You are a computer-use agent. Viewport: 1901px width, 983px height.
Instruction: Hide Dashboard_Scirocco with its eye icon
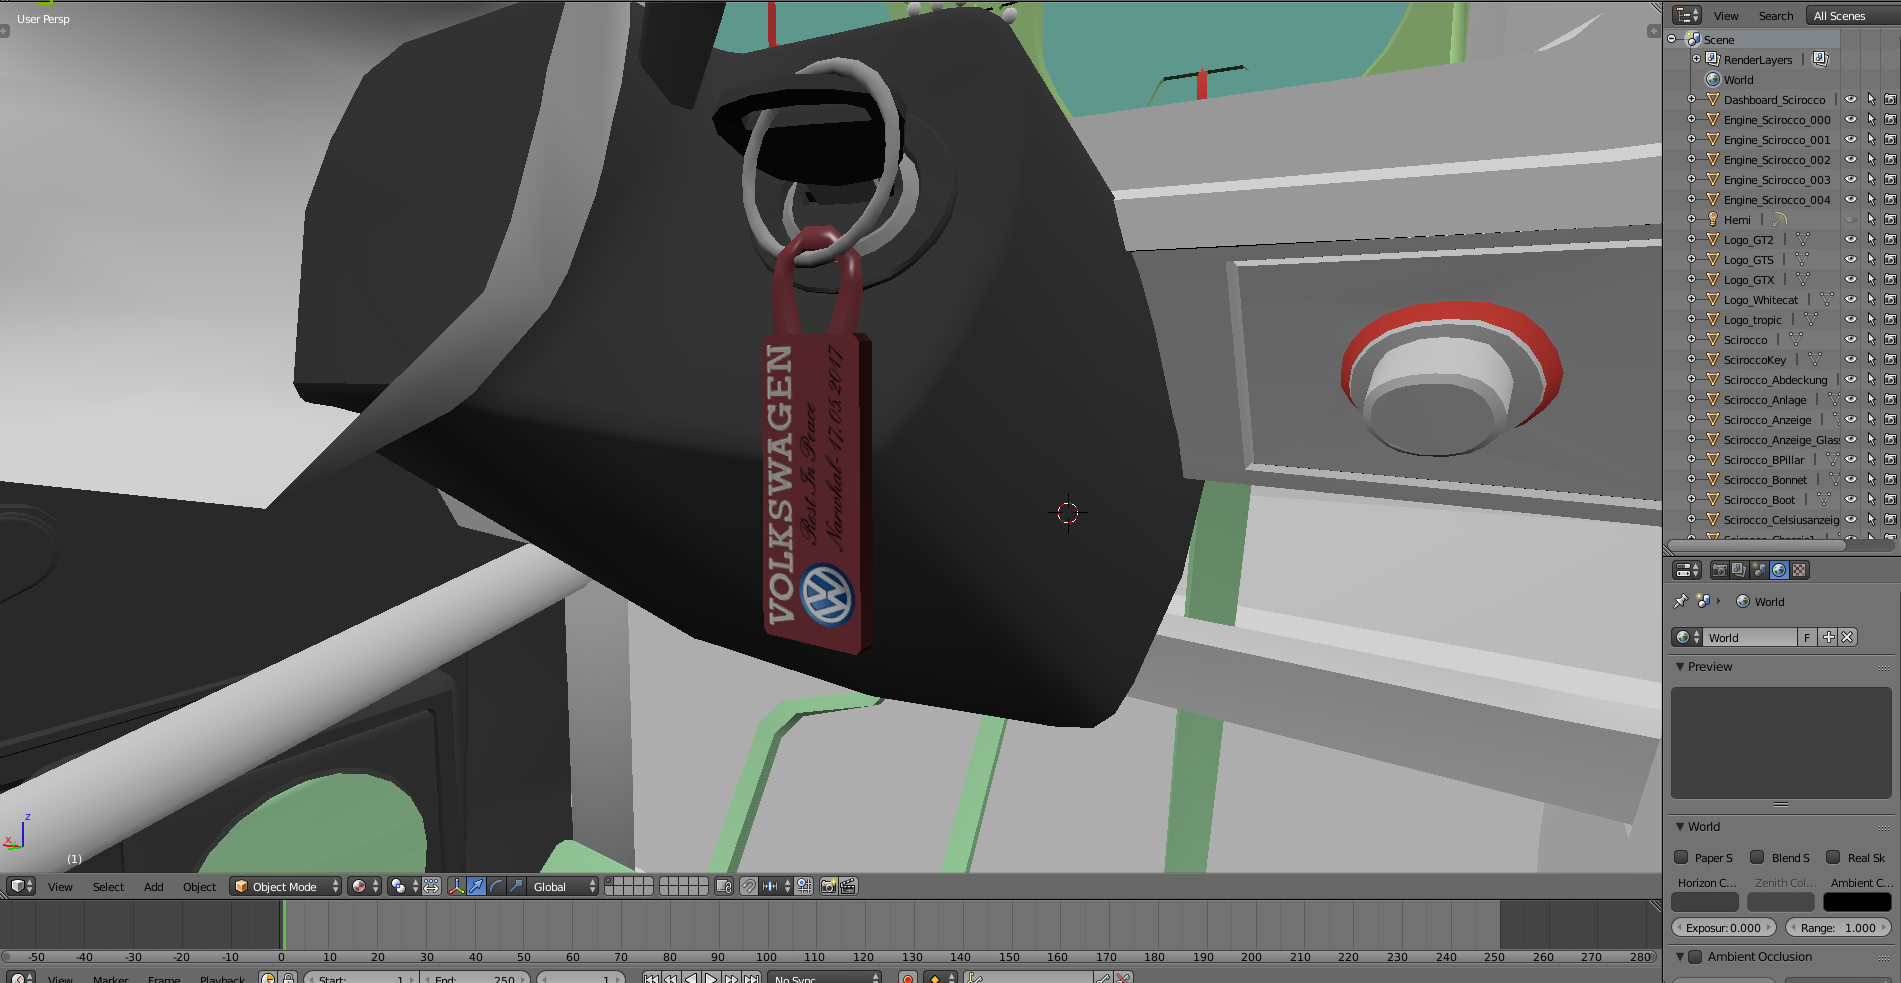(x=1851, y=100)
